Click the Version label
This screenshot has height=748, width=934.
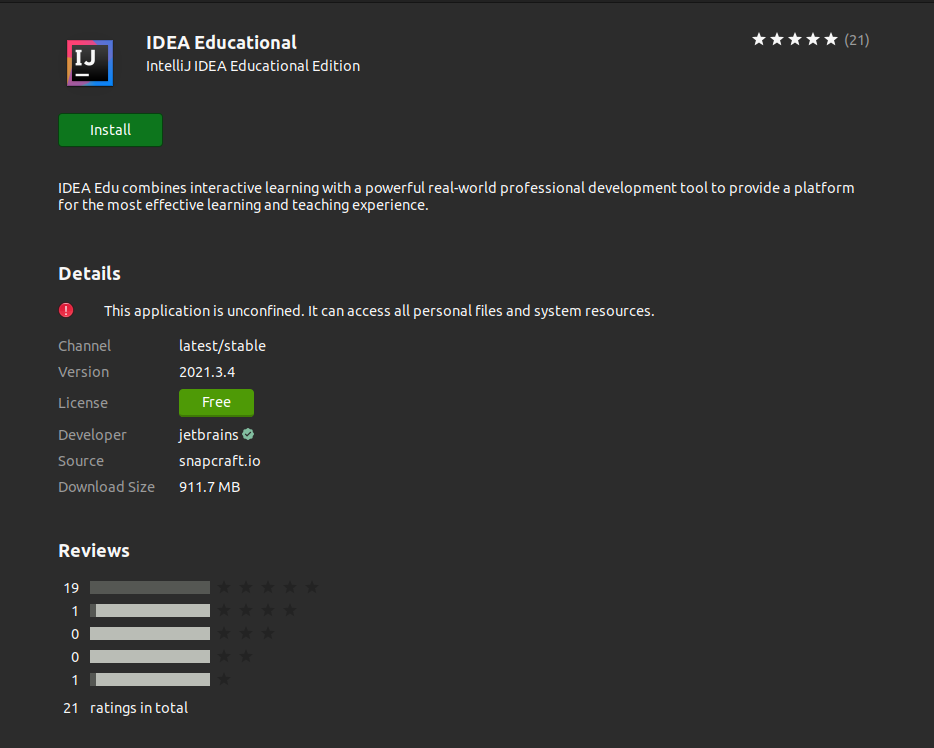coord(83,372)
